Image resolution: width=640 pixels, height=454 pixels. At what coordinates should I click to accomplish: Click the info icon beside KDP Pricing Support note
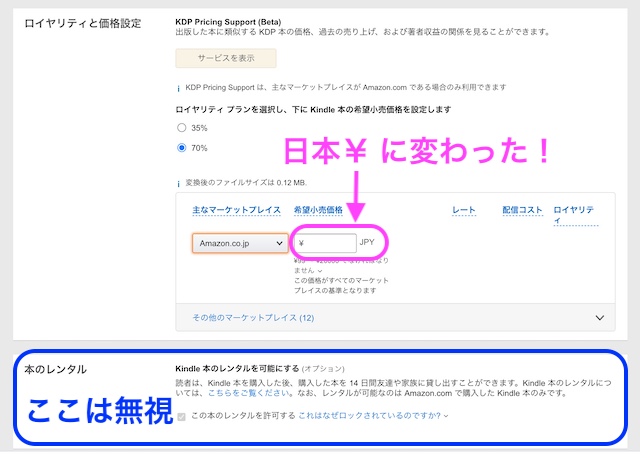[179, 88]
